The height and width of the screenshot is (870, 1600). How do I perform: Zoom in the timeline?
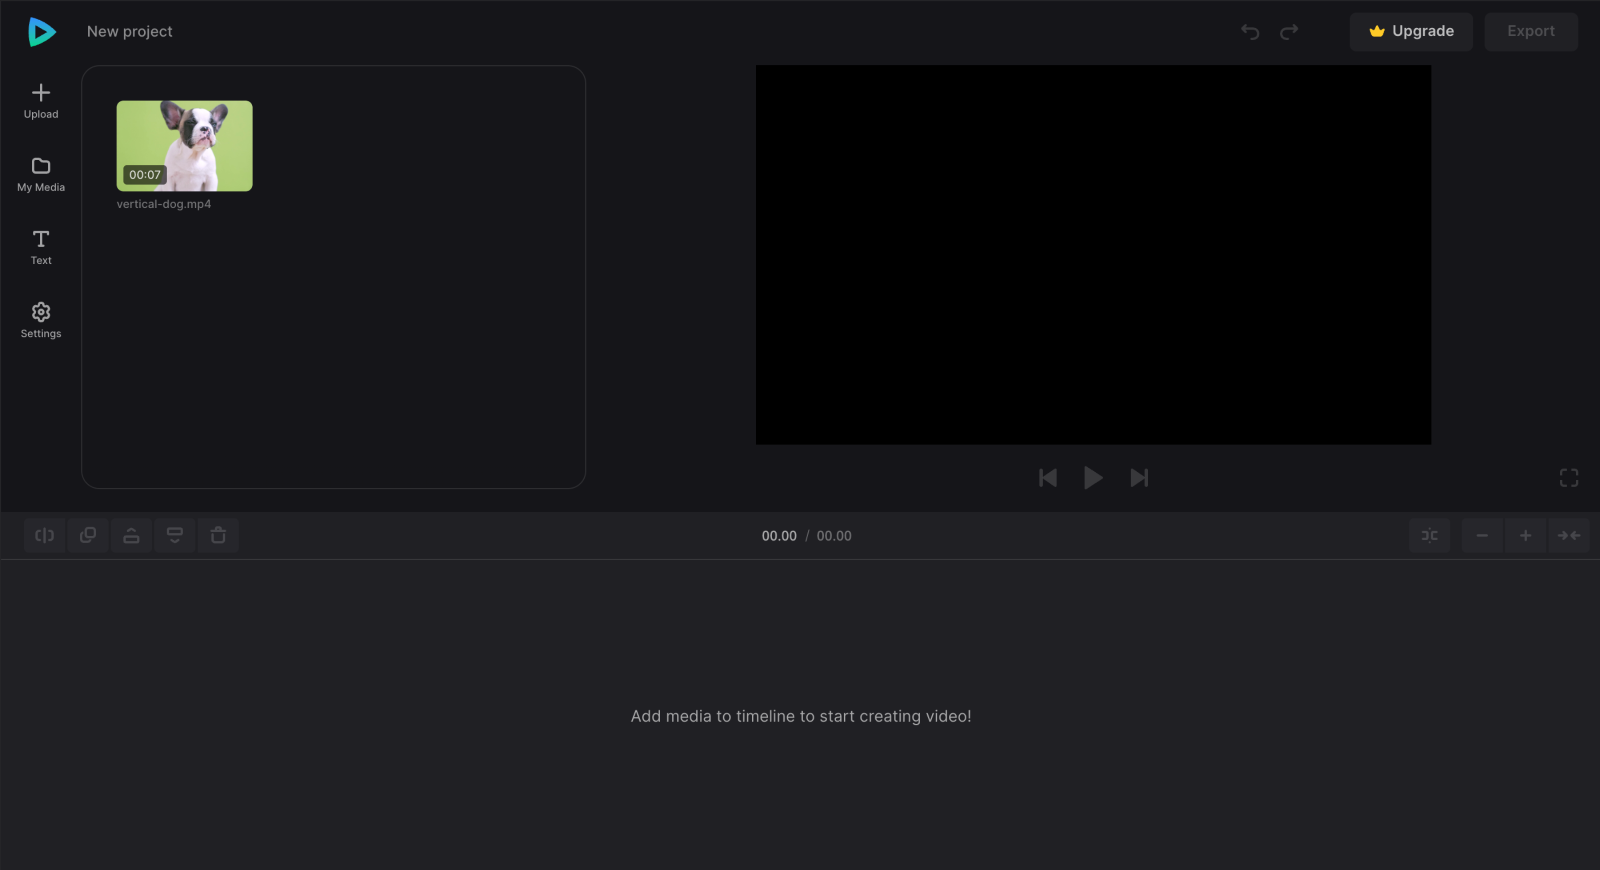[1525, 536]
